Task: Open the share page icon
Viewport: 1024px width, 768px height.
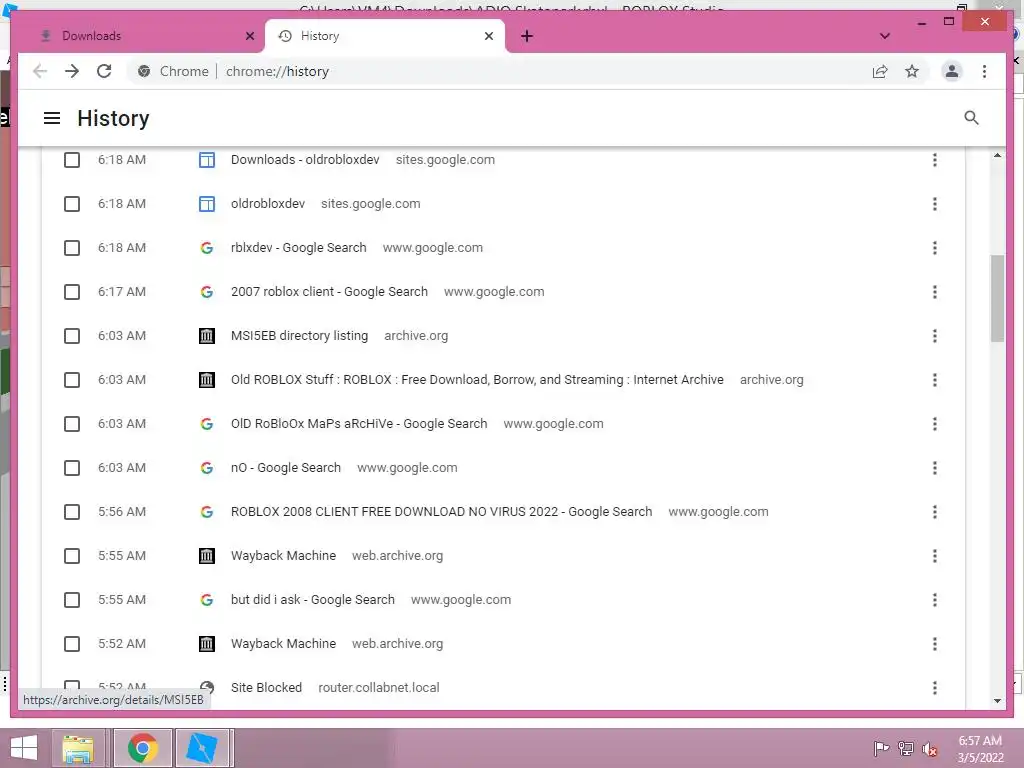Action: point(880,71)
